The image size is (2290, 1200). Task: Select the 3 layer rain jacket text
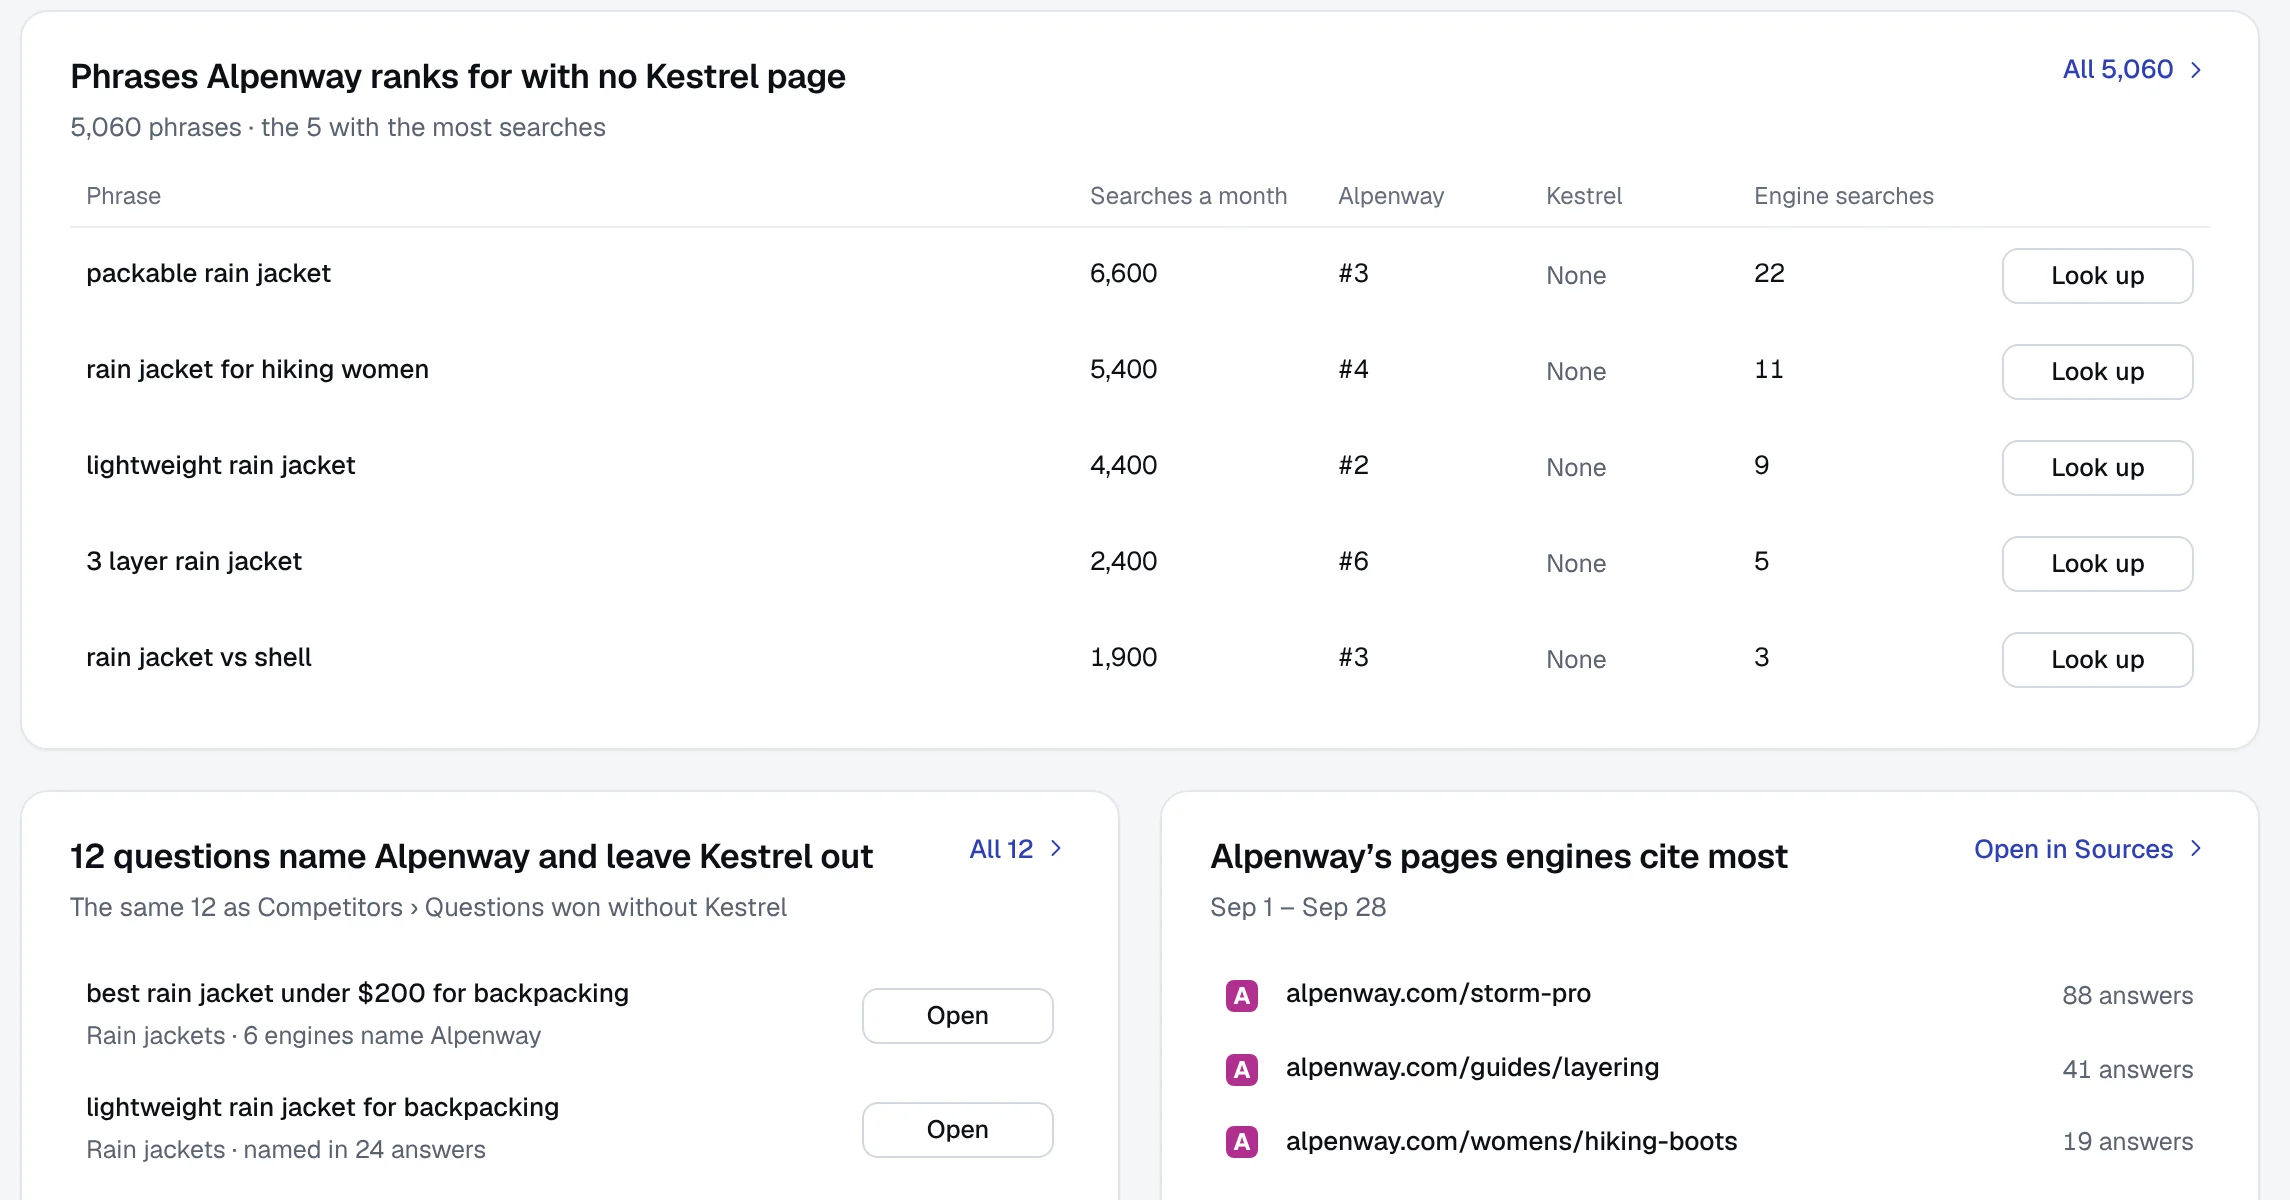point(193,562)
